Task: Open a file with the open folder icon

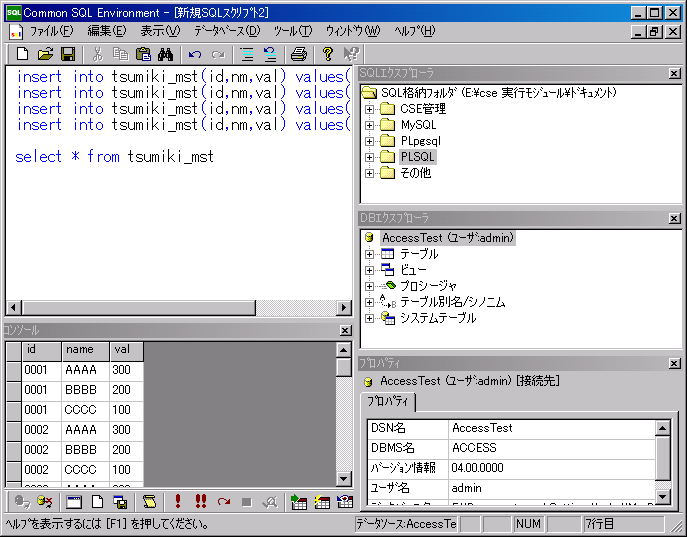Action: pyautogui.click(x=45, y=54)
